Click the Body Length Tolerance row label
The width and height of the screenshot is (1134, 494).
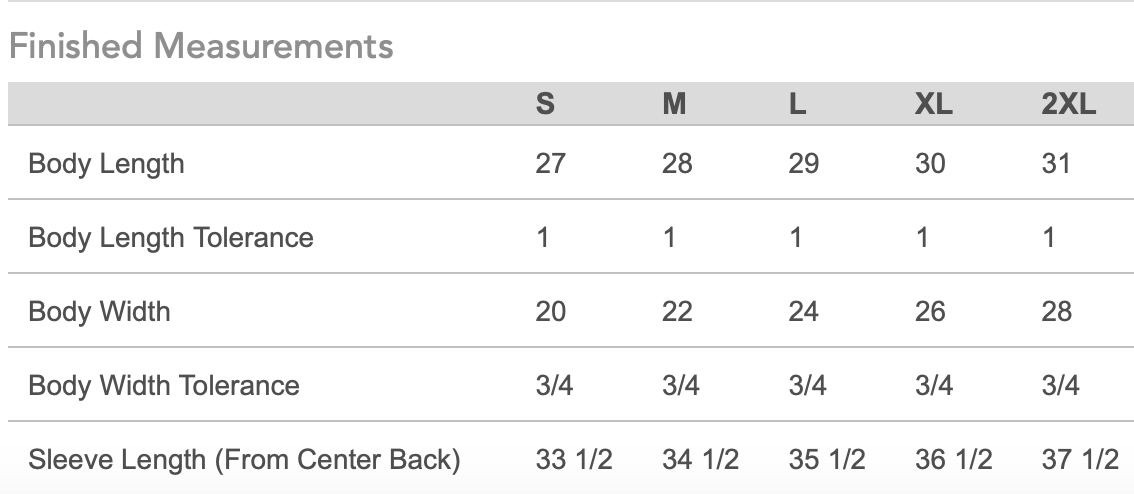pyautogui.click(x=171, y=237)
